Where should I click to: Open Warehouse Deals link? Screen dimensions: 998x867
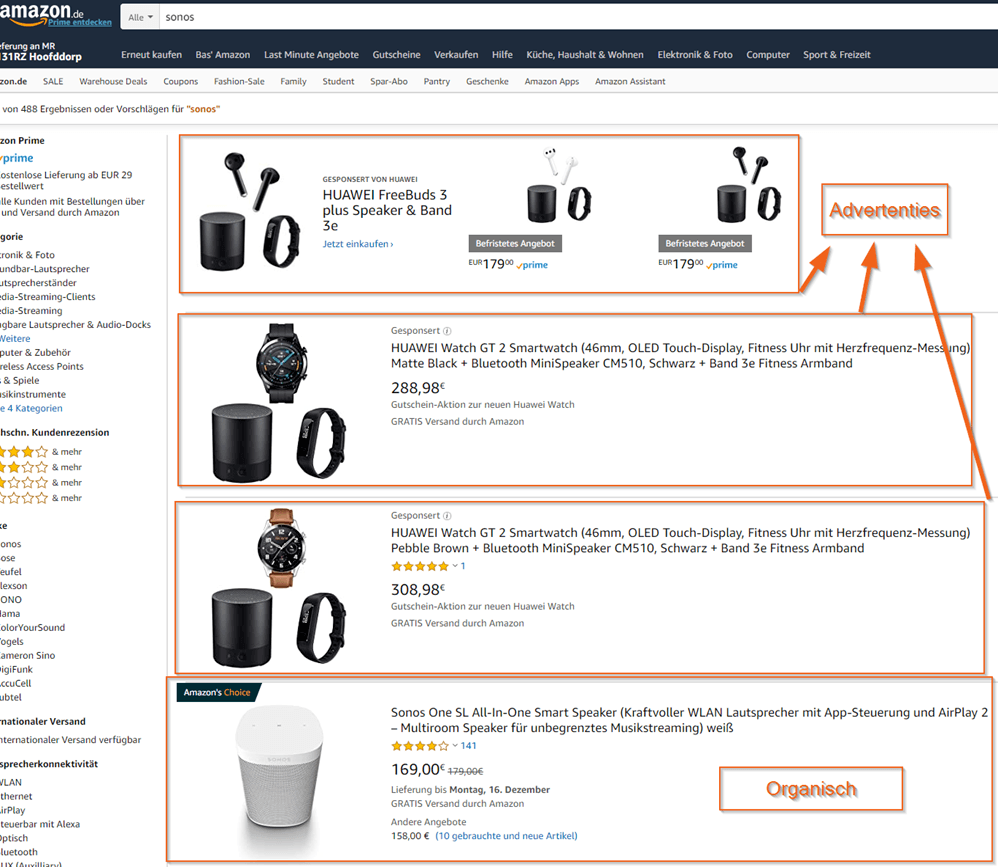tap(113, 81)
